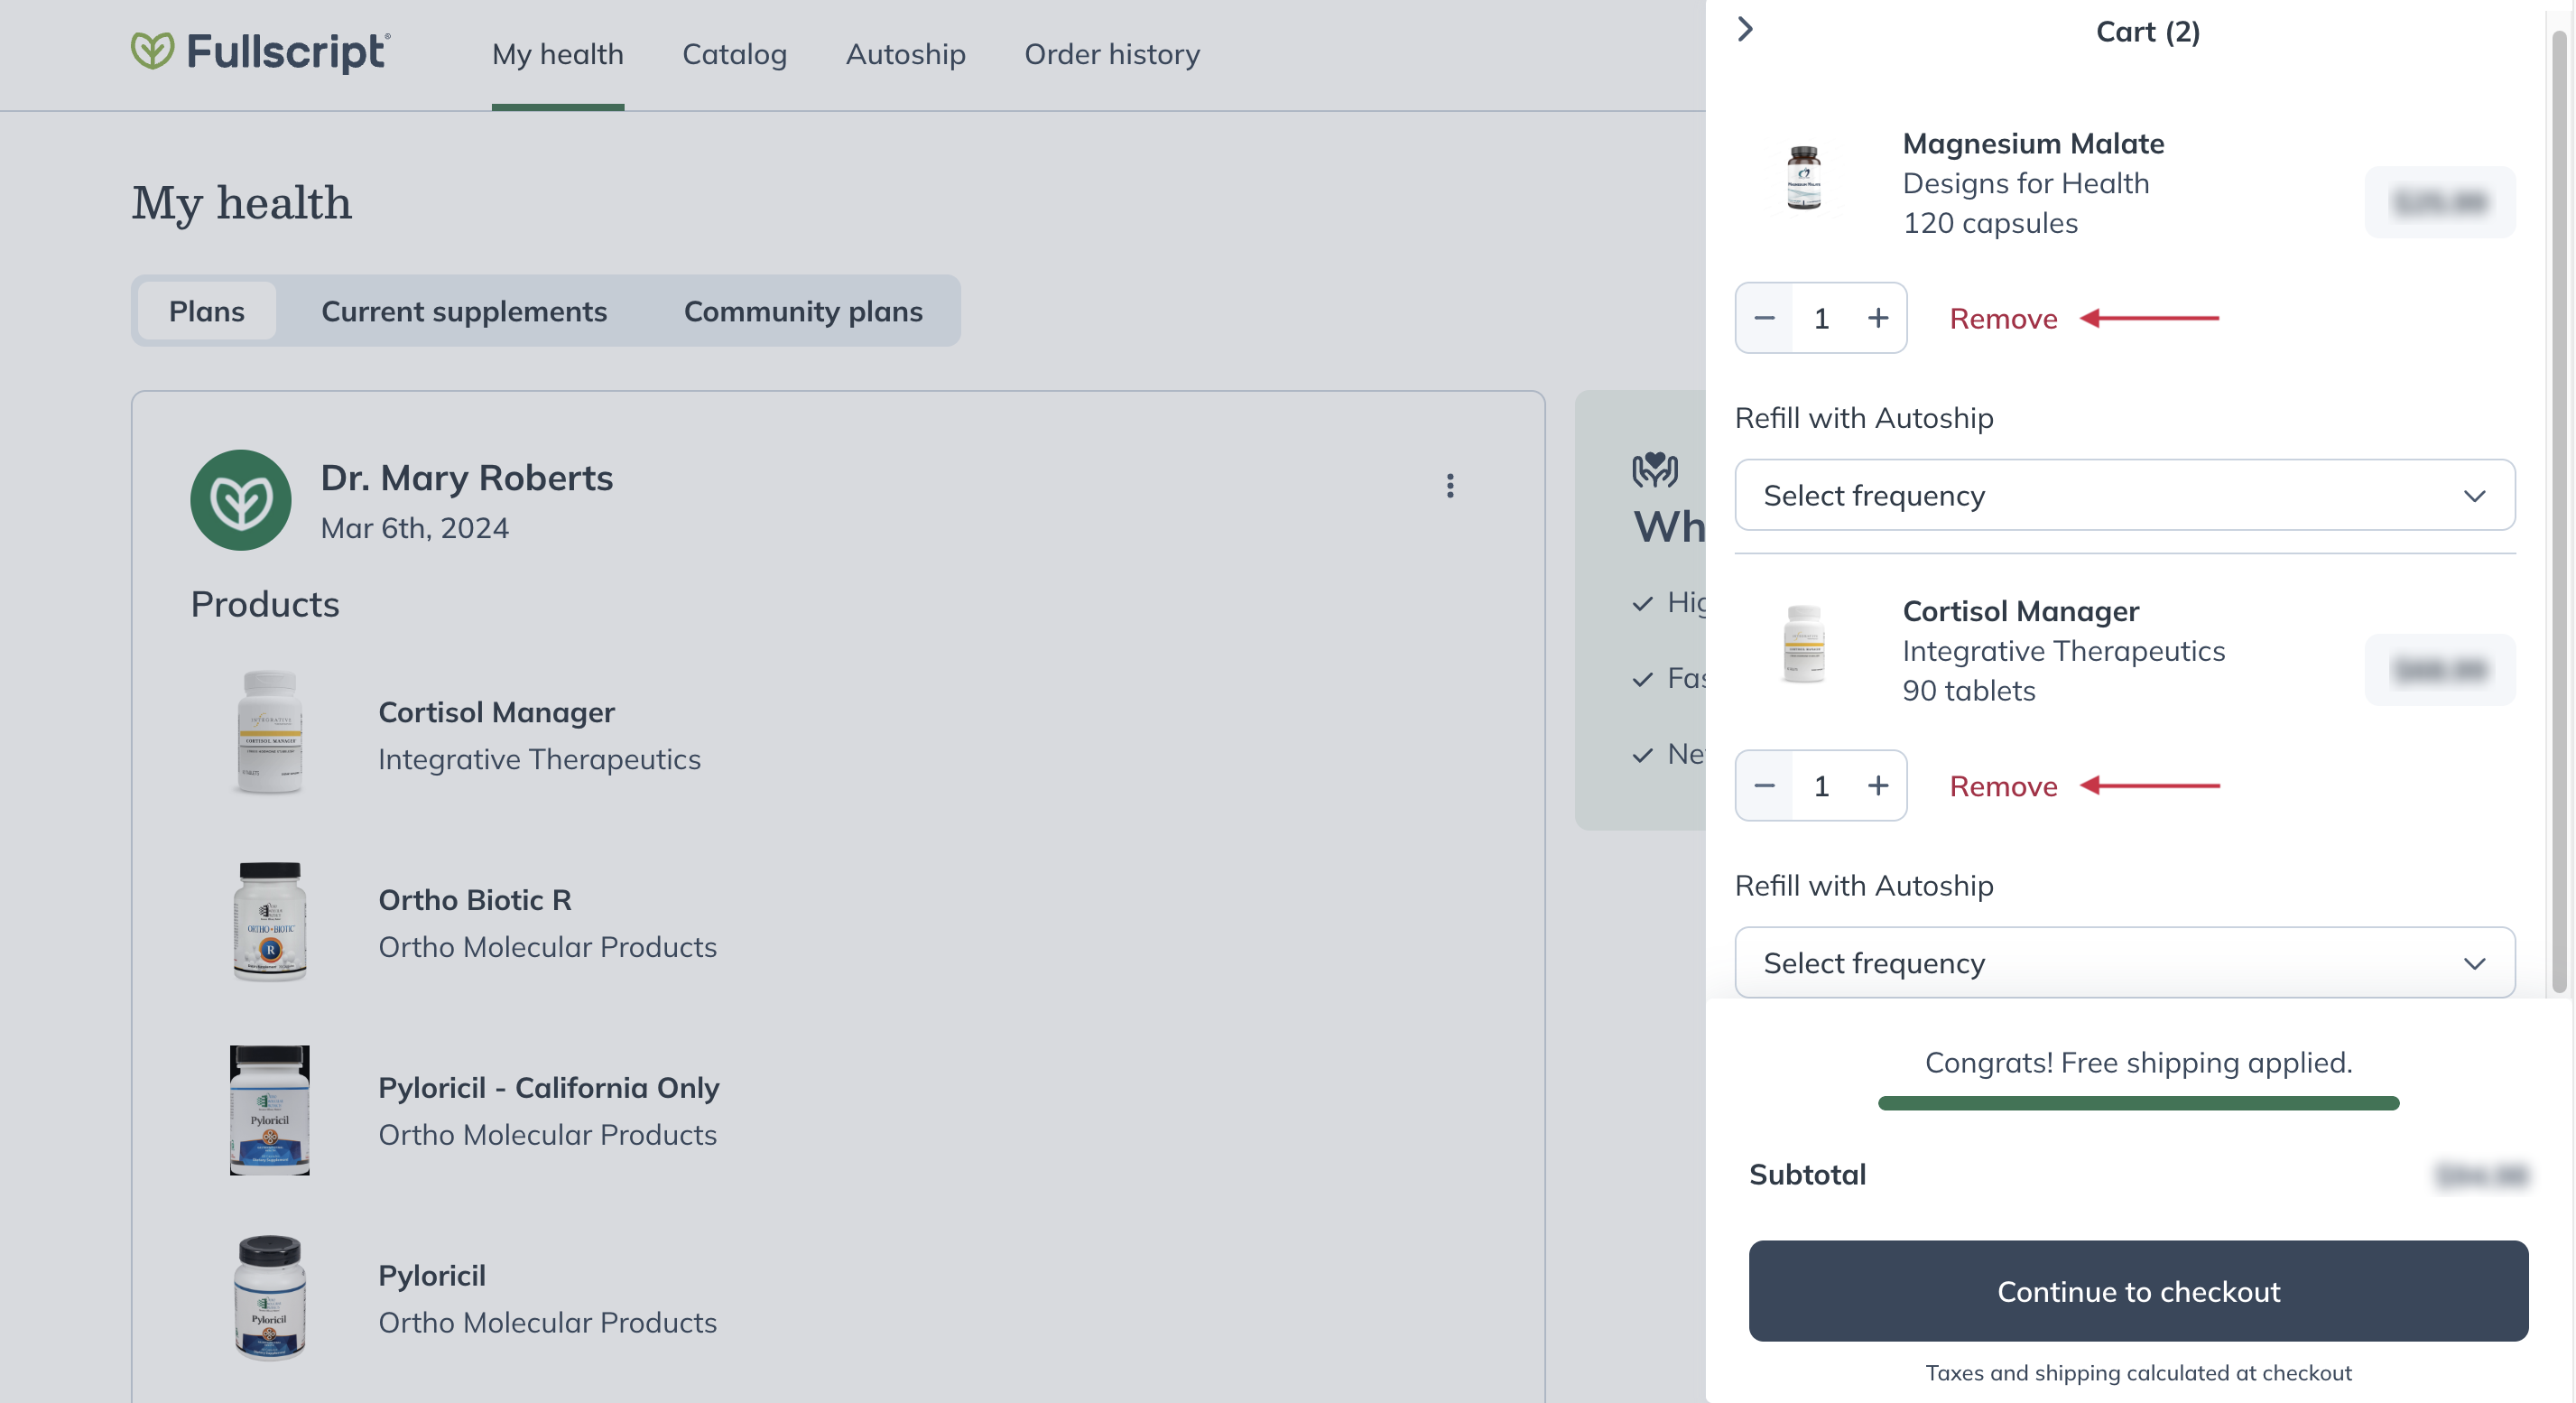
Task: Switch to Community plans tab
Action: (803, 311)
